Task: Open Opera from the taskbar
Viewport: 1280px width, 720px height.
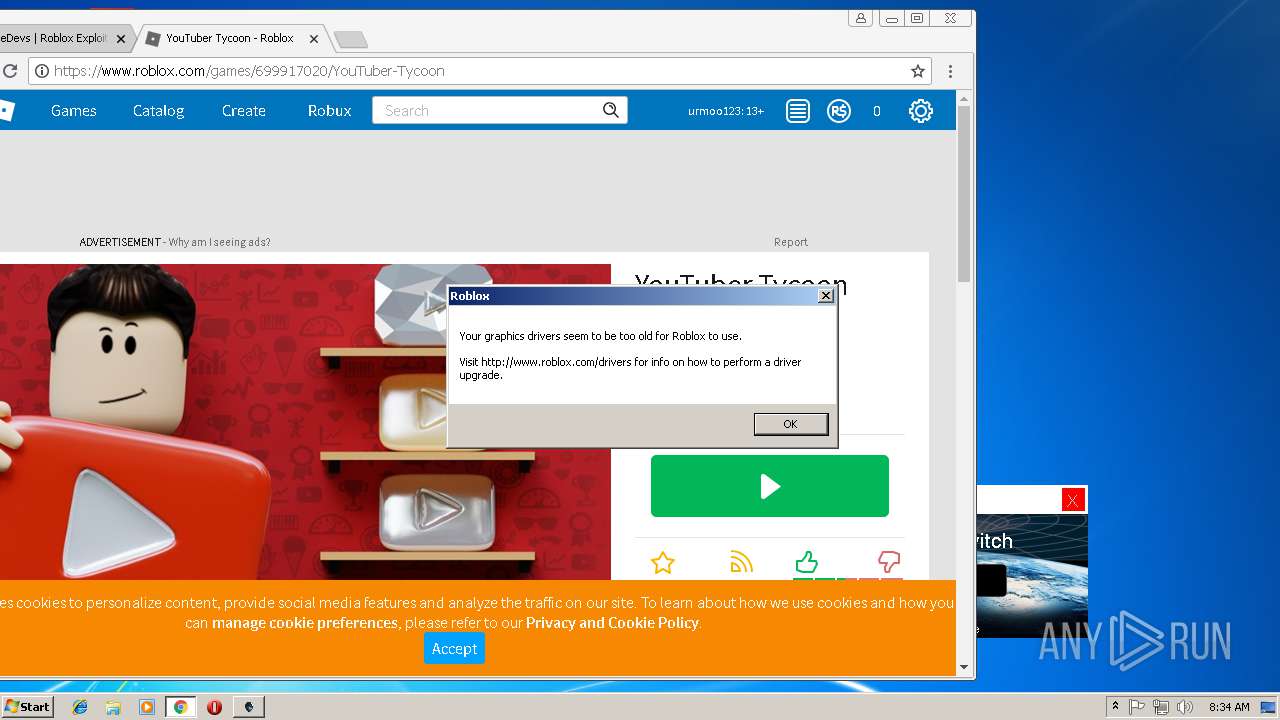Action: [x=214, y=707]
